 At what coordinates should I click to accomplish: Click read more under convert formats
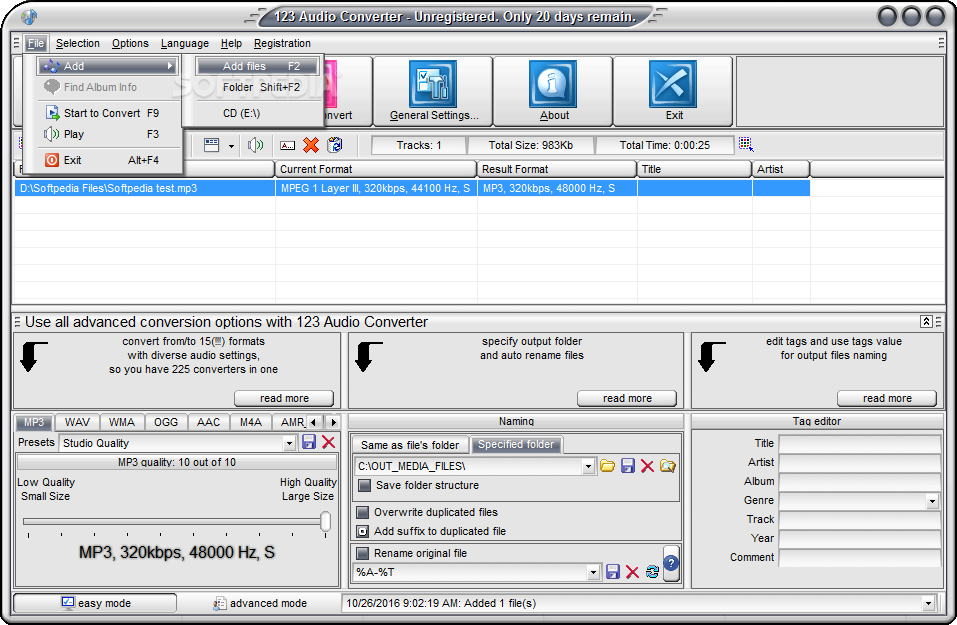point(284,398)
